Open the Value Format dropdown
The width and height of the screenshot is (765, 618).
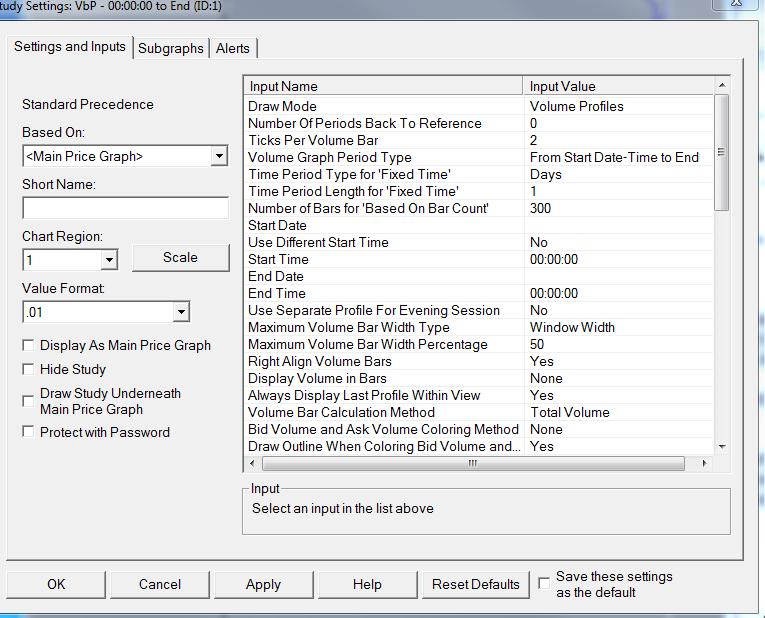coord(181,312)
